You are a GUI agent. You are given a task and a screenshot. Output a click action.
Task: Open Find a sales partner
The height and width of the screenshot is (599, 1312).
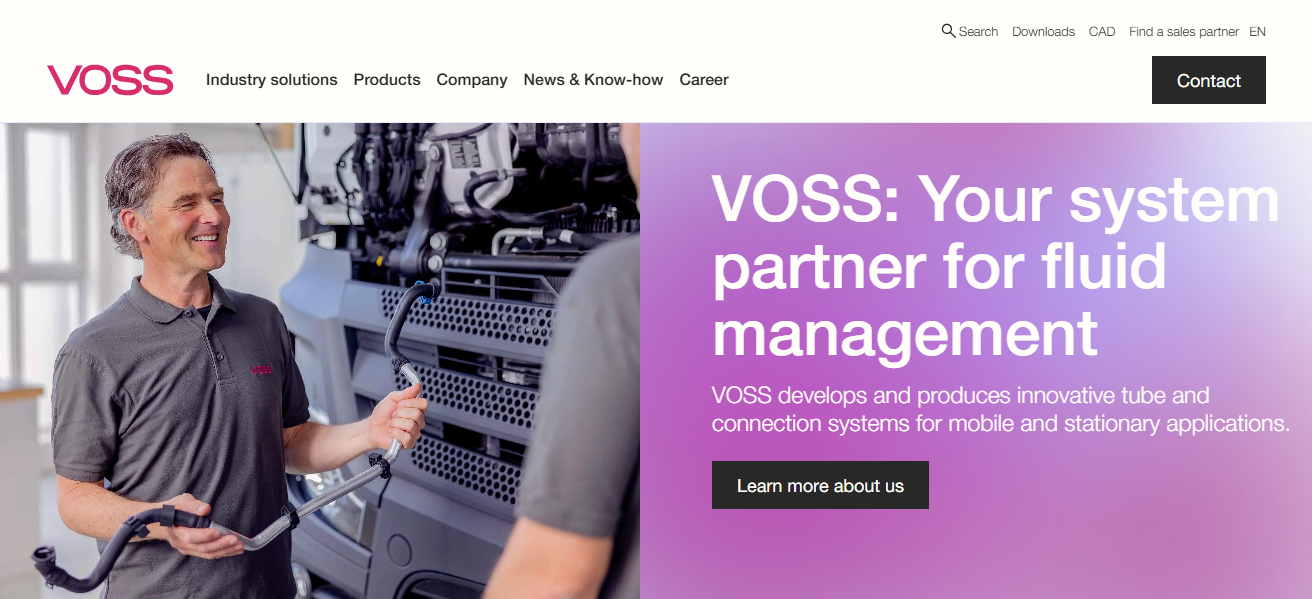coord(1184,32)
